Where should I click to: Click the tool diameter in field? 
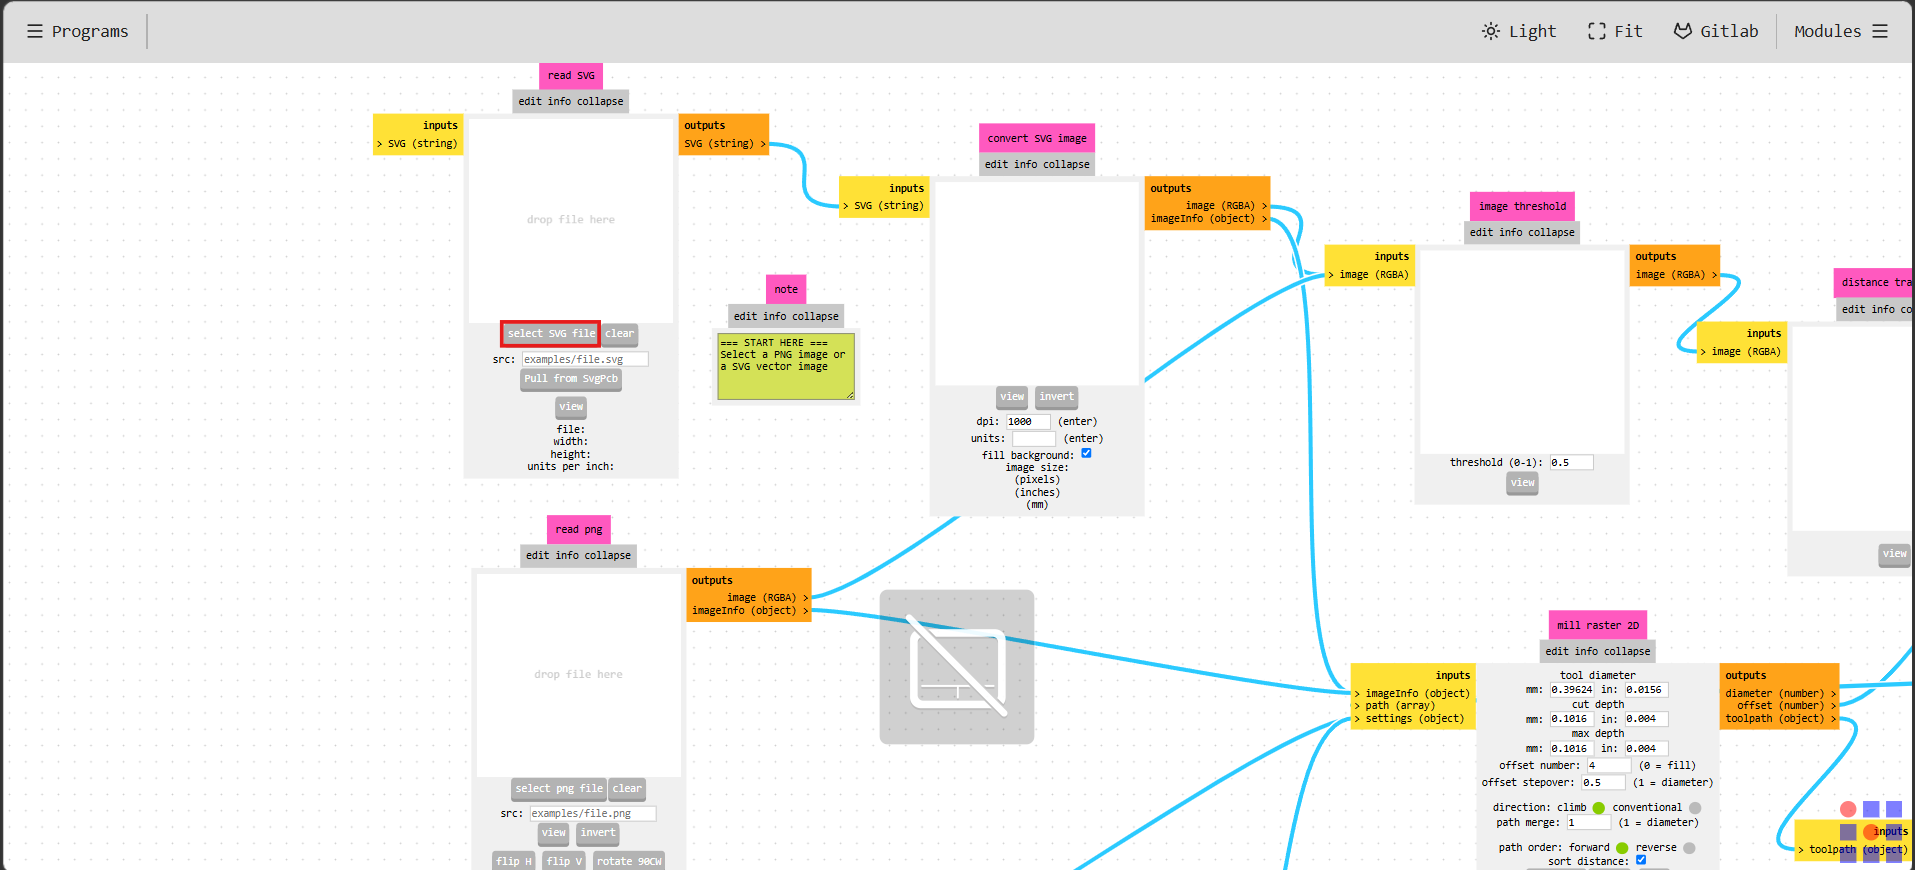pyautogui.click(x=1646, y=690)
